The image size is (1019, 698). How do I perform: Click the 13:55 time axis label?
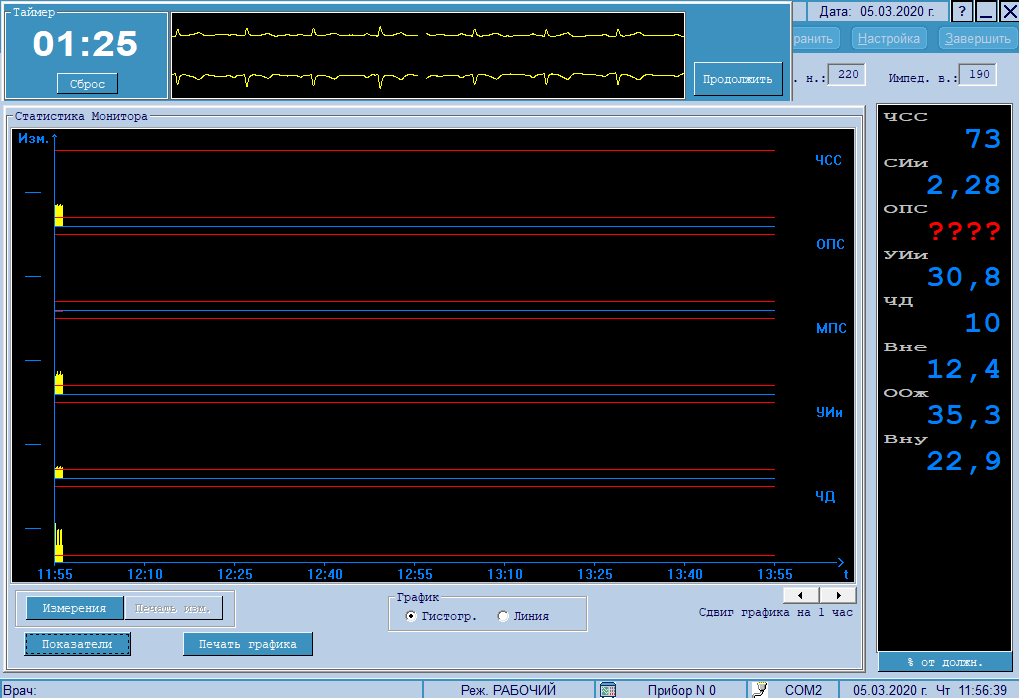775,575
